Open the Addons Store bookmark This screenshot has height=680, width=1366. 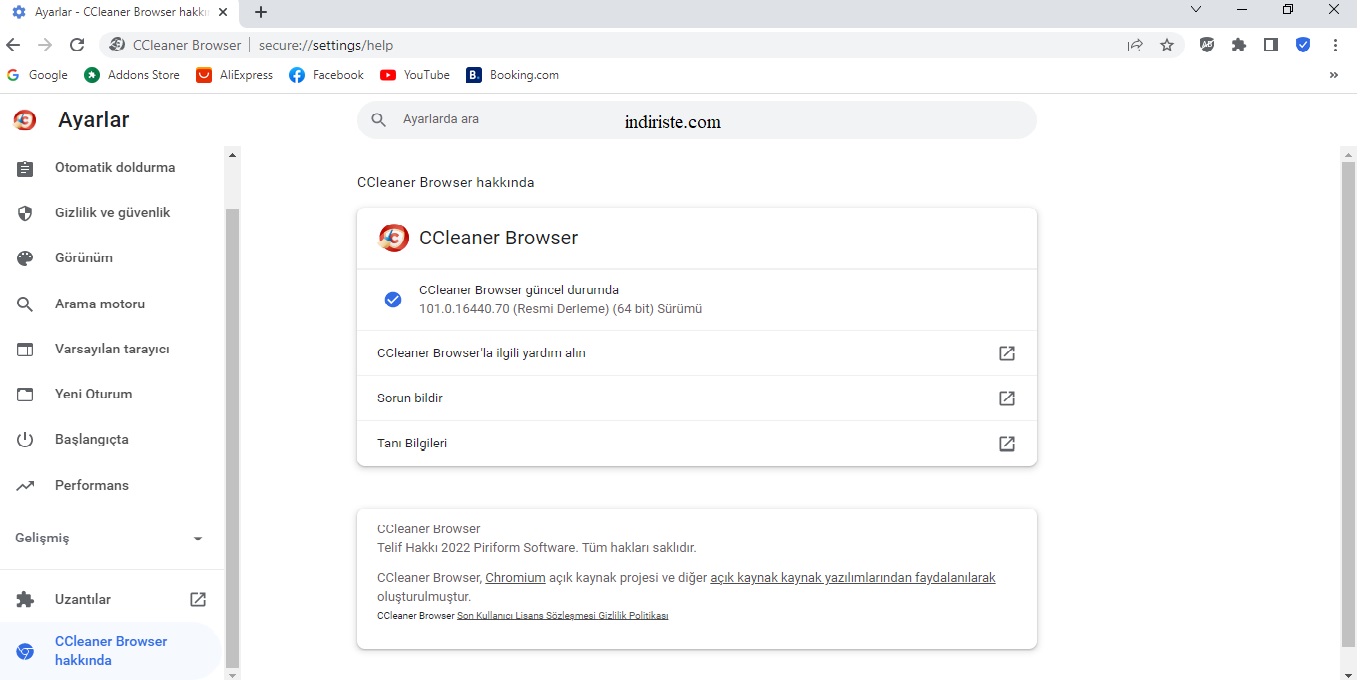(132, 75)
